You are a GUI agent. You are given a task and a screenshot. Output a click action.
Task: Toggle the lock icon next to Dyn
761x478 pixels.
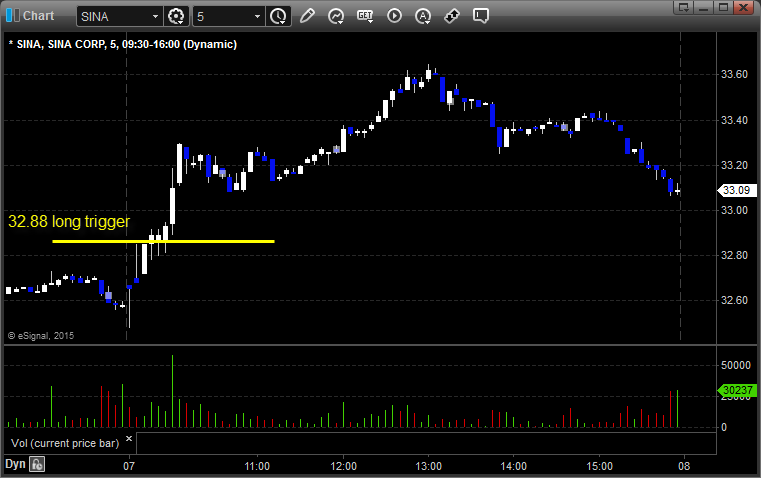[x=37, y=464]
